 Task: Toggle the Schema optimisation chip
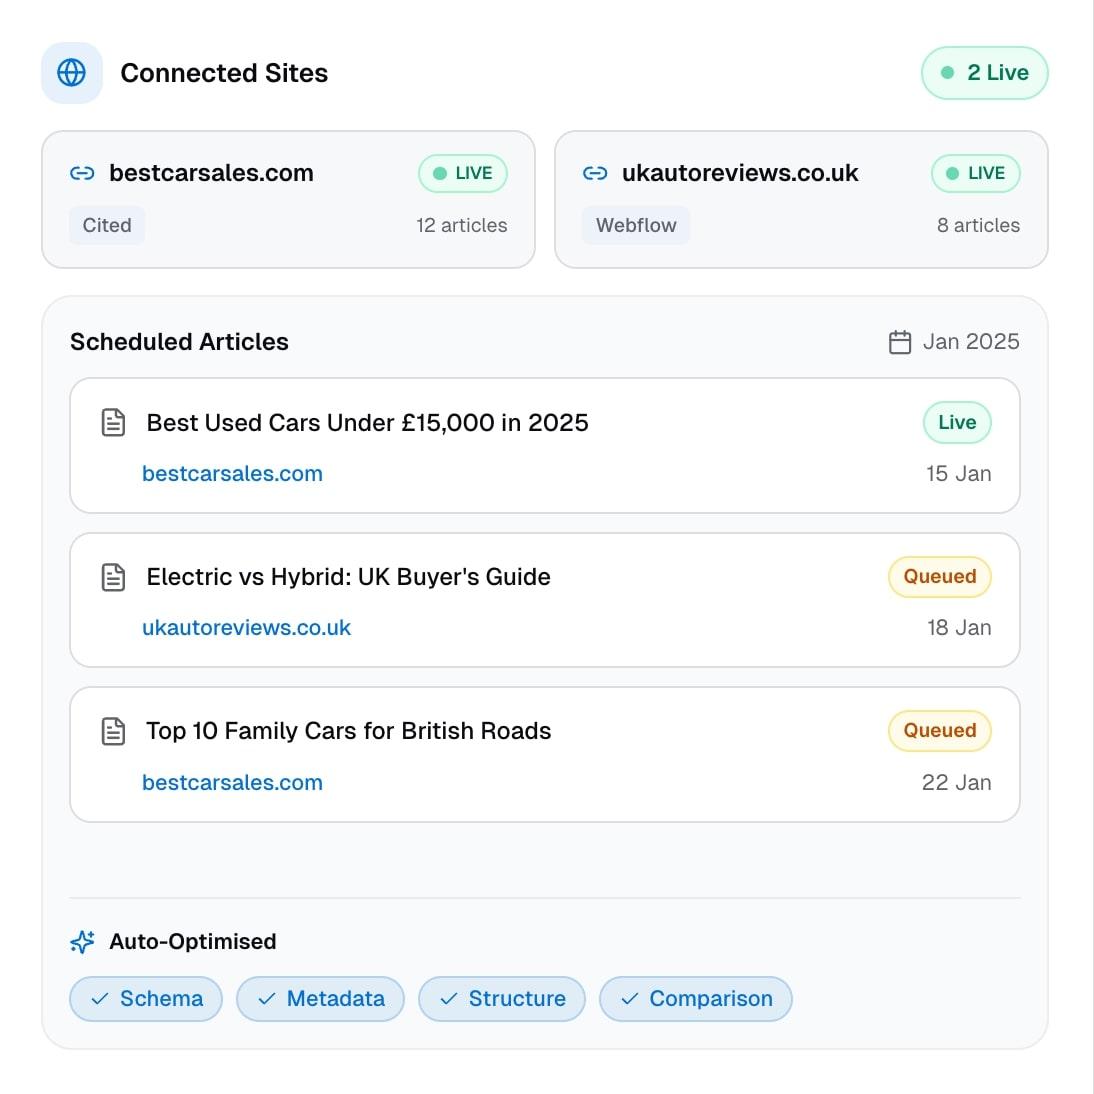tap(146, 999)
